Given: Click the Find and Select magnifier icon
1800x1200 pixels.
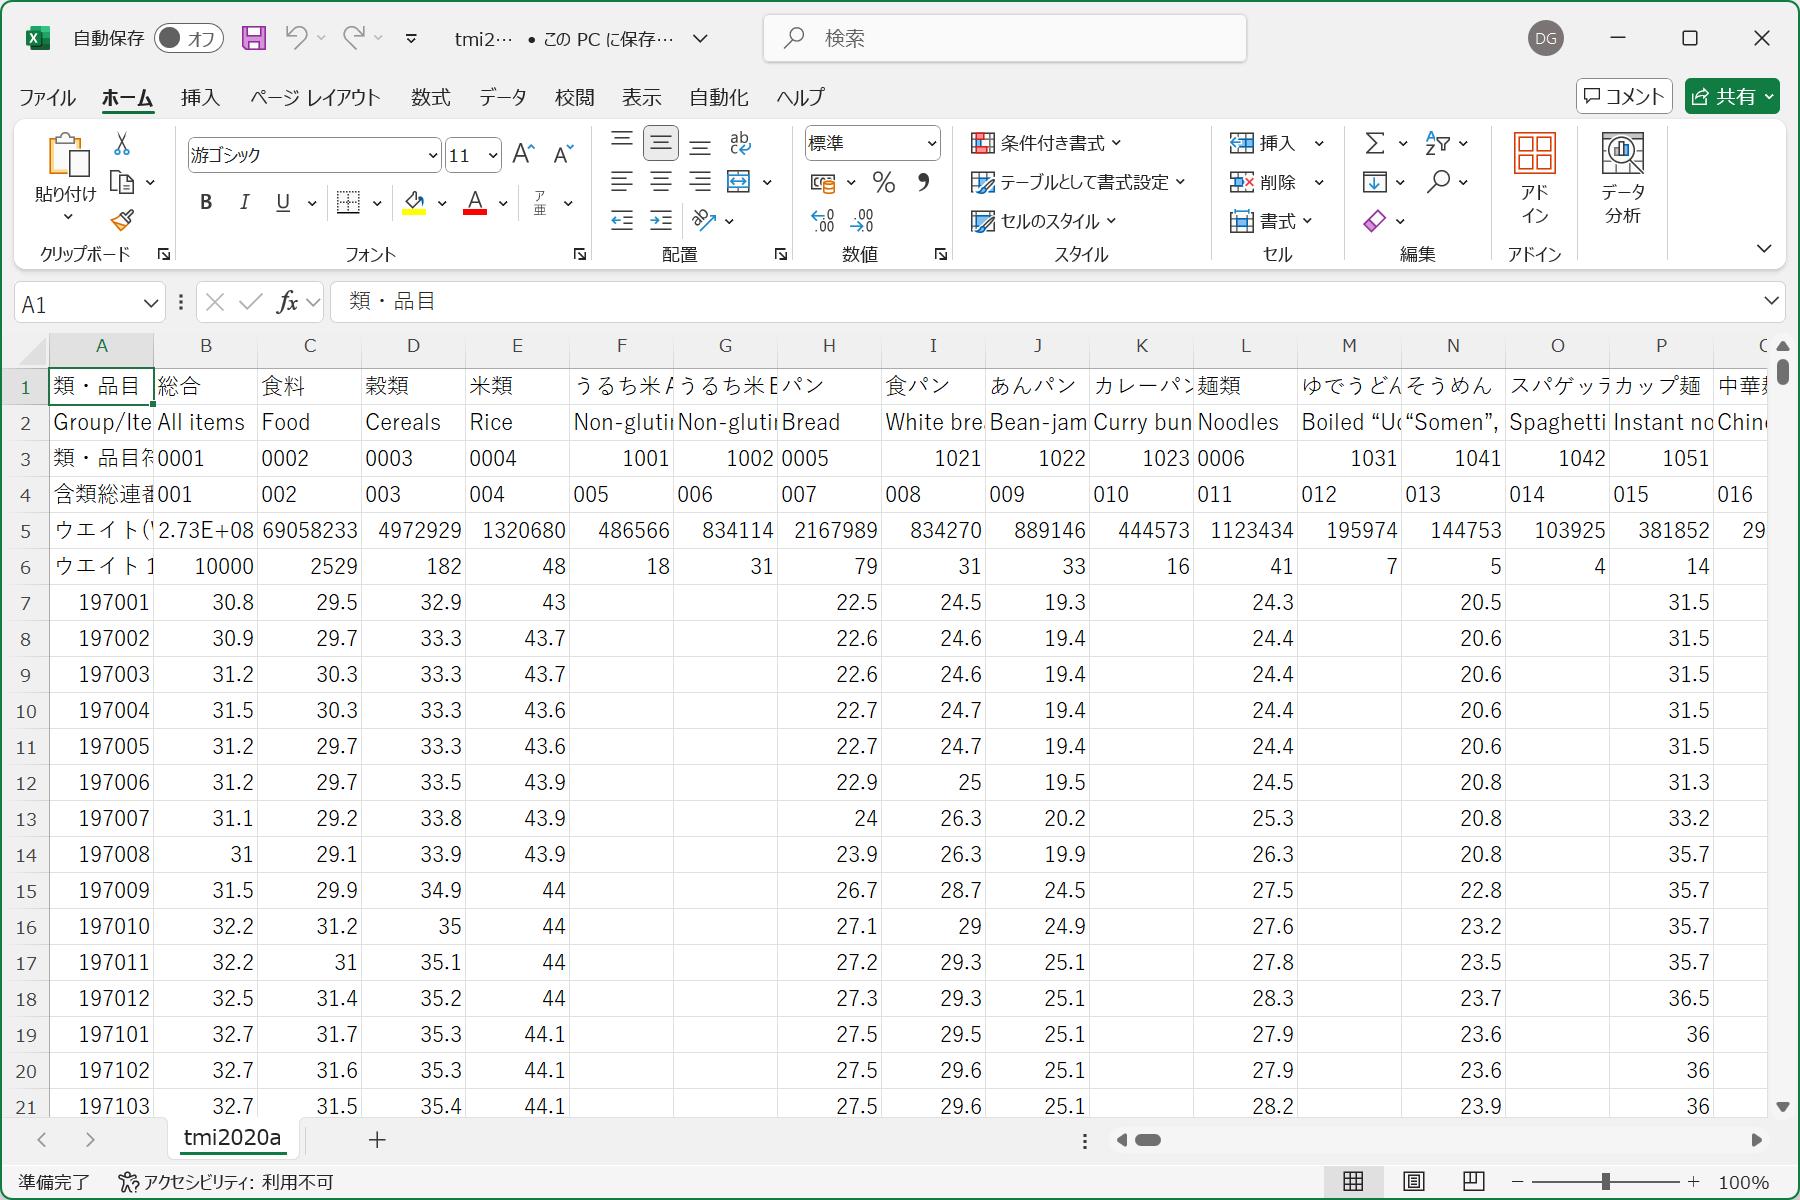Looking at the screenshot, I should point(1438,182).
